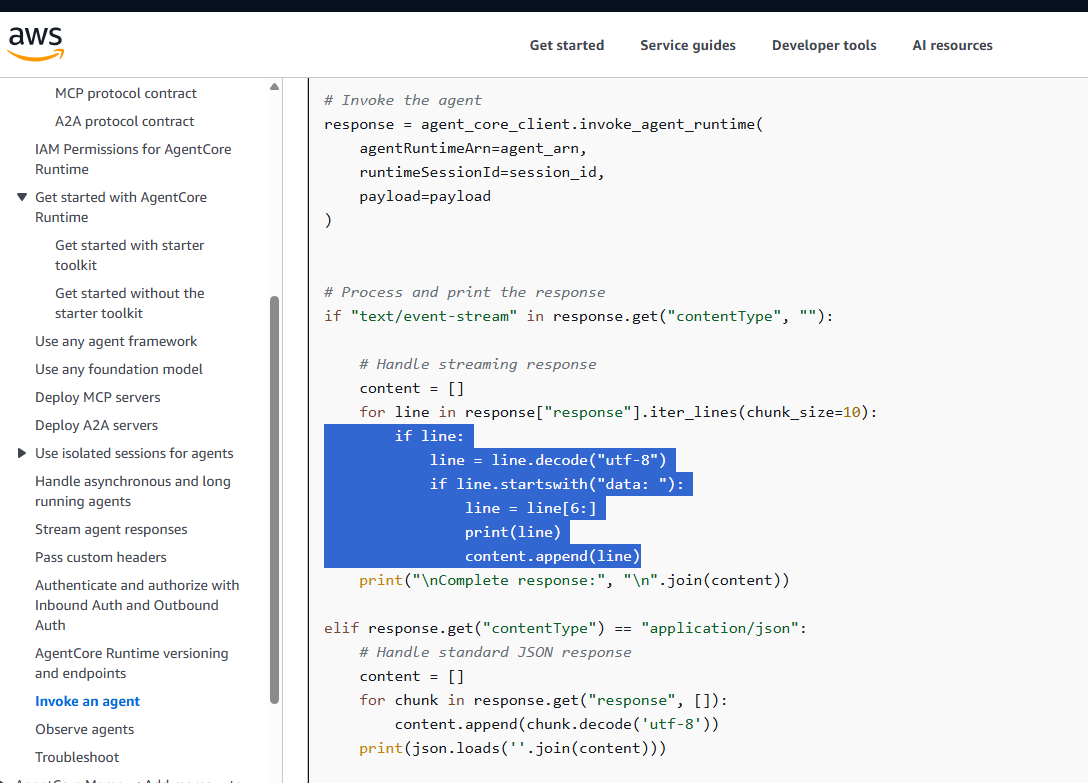Open Handle asynchronous and long running agents

(133, 491)
